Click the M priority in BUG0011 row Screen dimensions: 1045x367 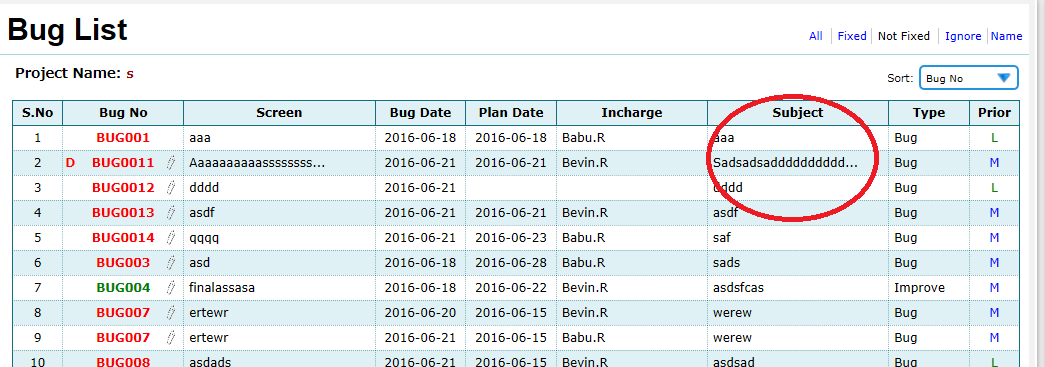coord(994,163)
